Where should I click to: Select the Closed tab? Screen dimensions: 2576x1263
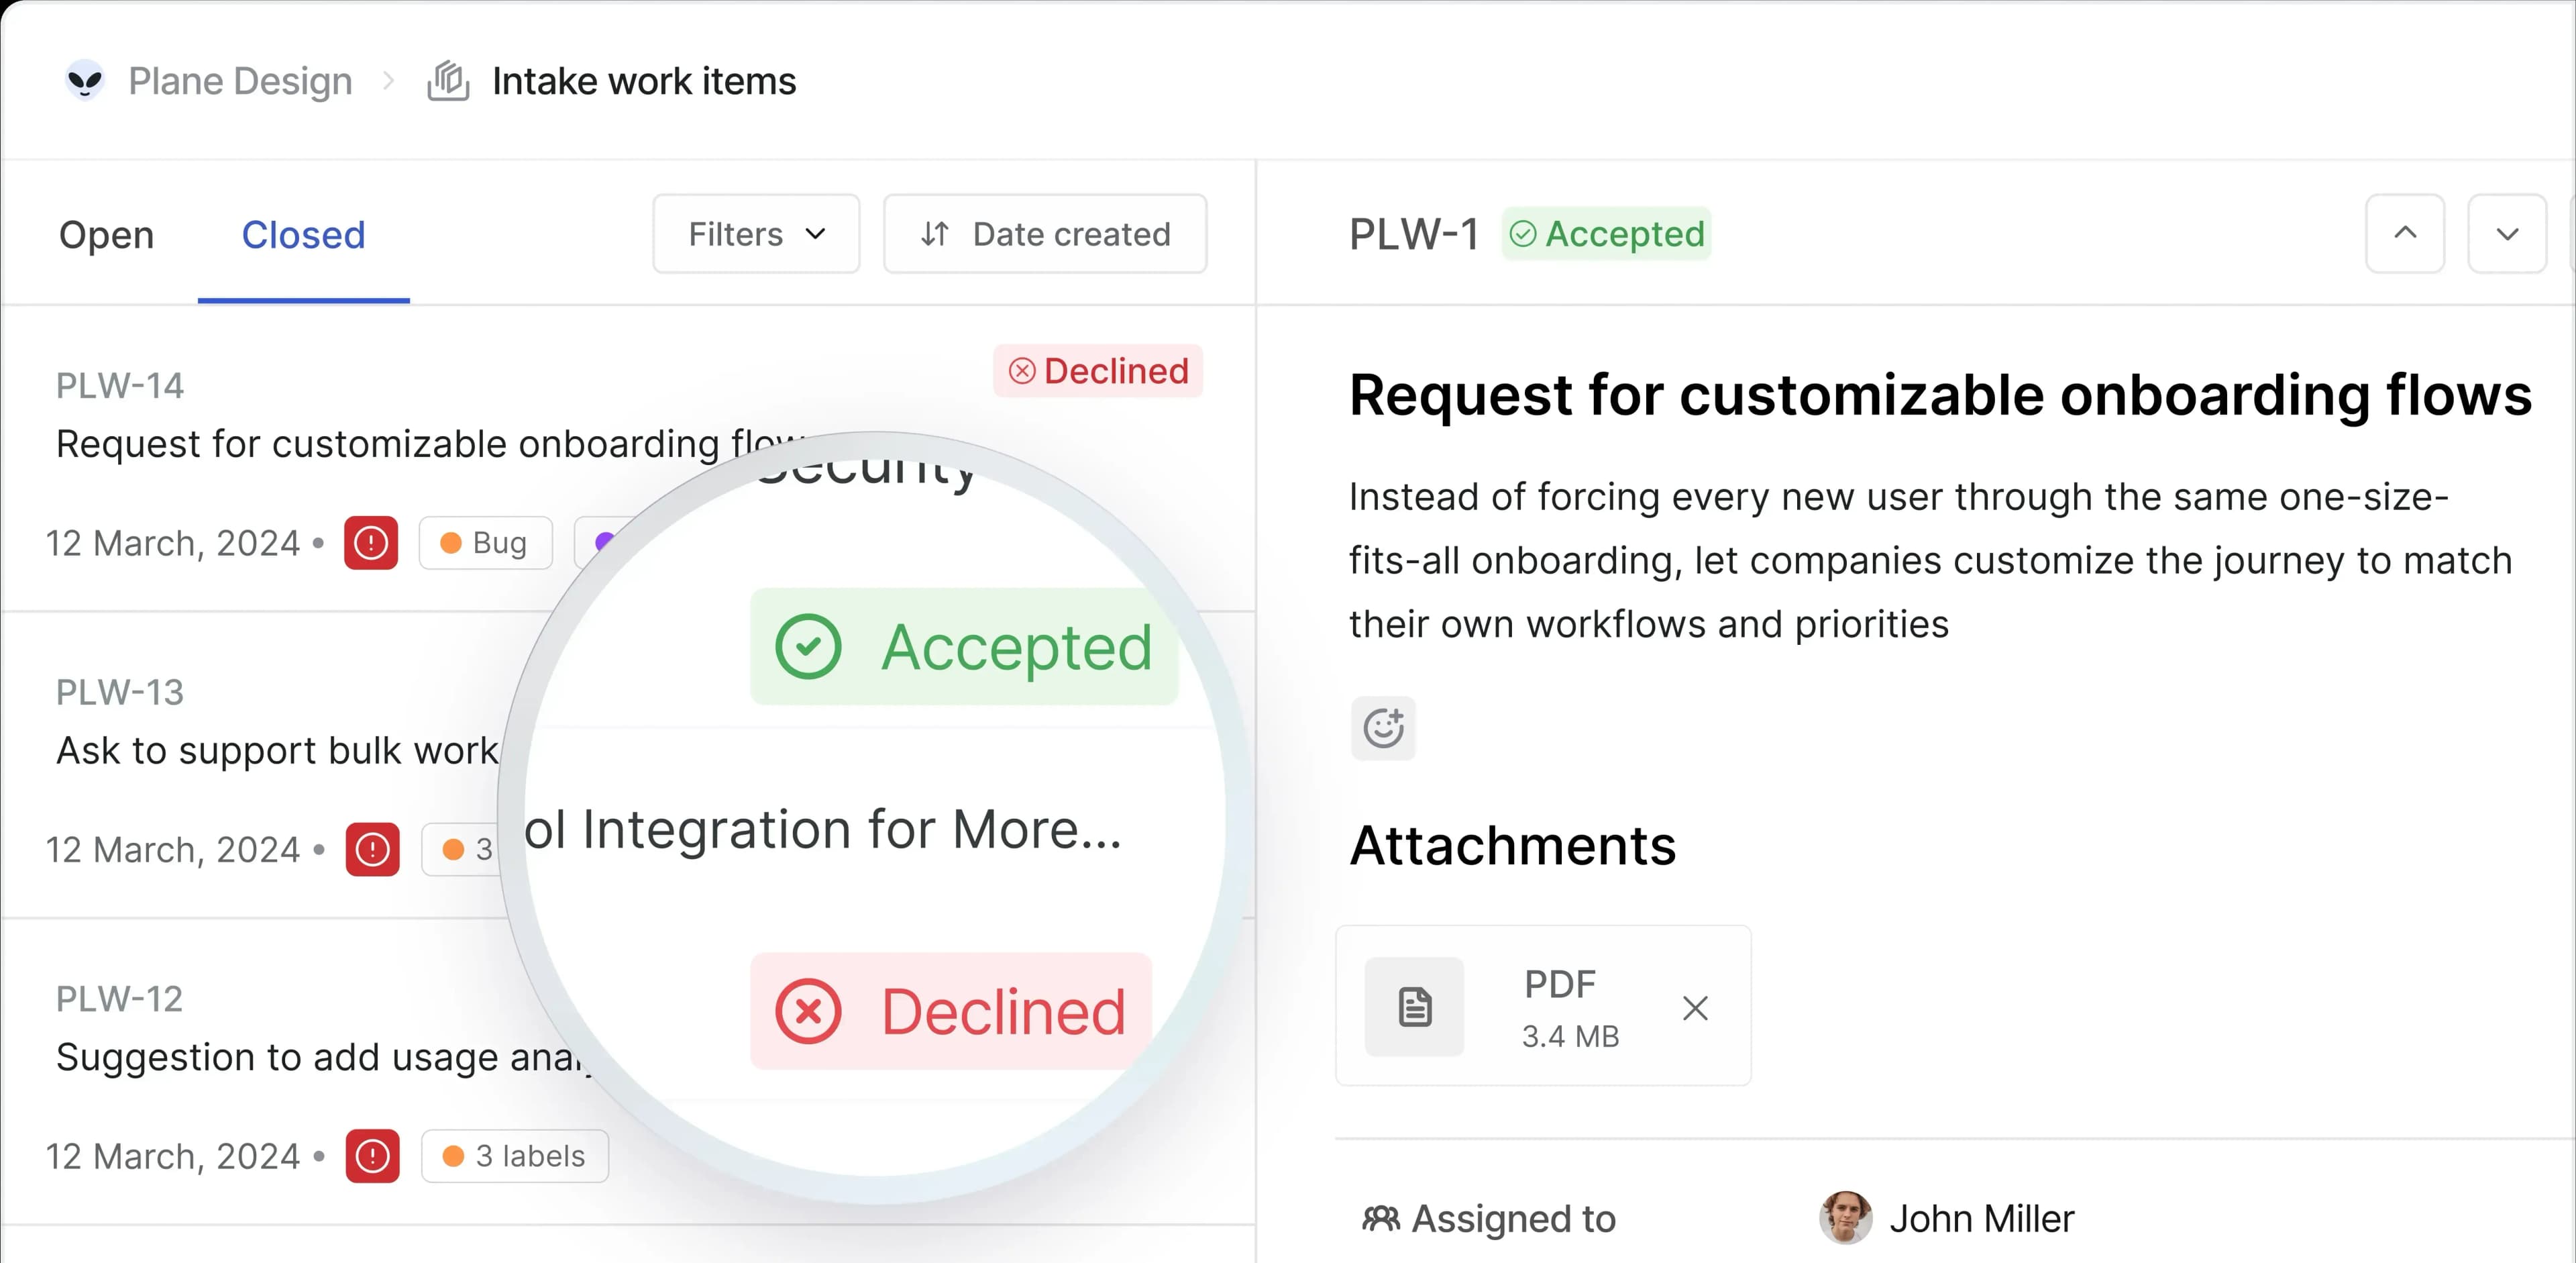tap(303, 234)
